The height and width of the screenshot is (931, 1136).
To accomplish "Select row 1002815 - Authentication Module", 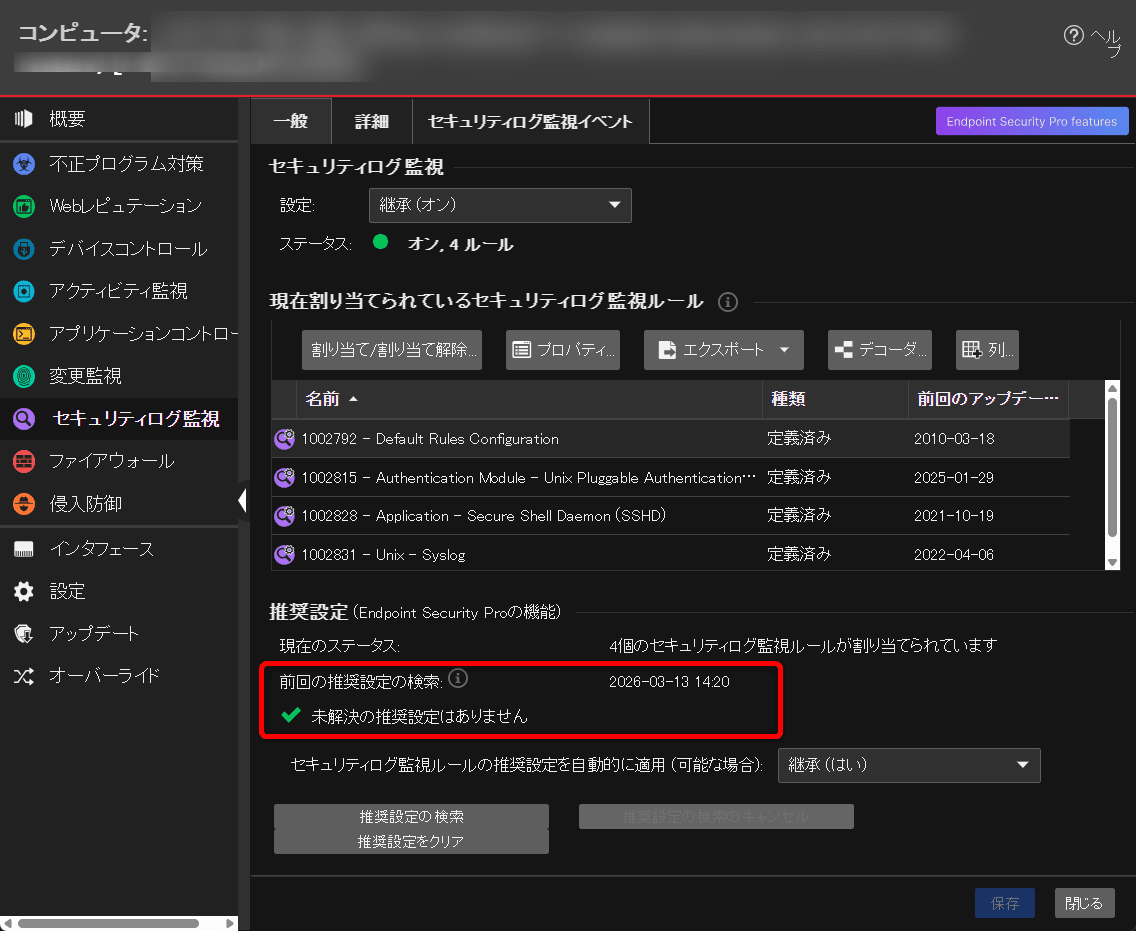I will tap(671, 477).
